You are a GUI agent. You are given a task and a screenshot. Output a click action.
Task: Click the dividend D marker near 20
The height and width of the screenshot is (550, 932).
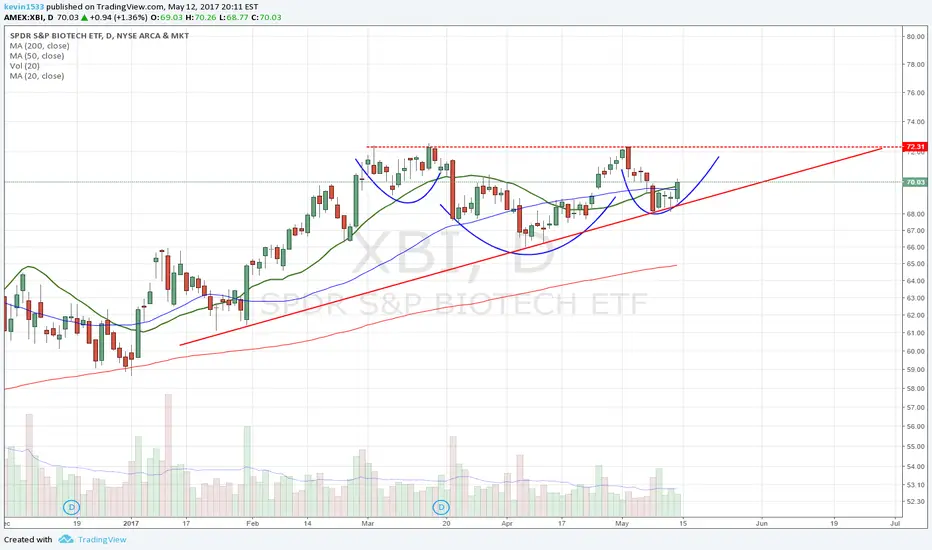(441, 507)
